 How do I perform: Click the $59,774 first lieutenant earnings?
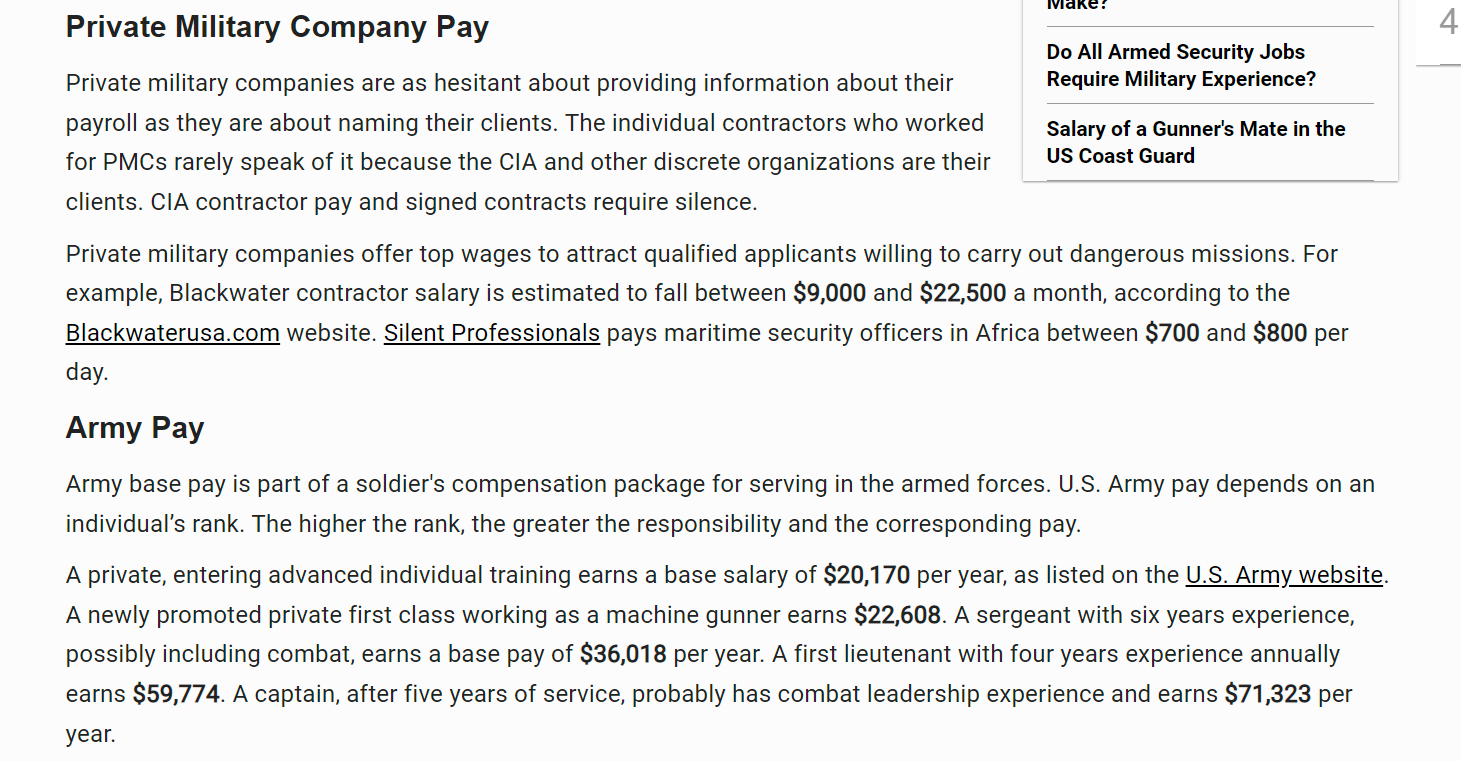point(176,694)
